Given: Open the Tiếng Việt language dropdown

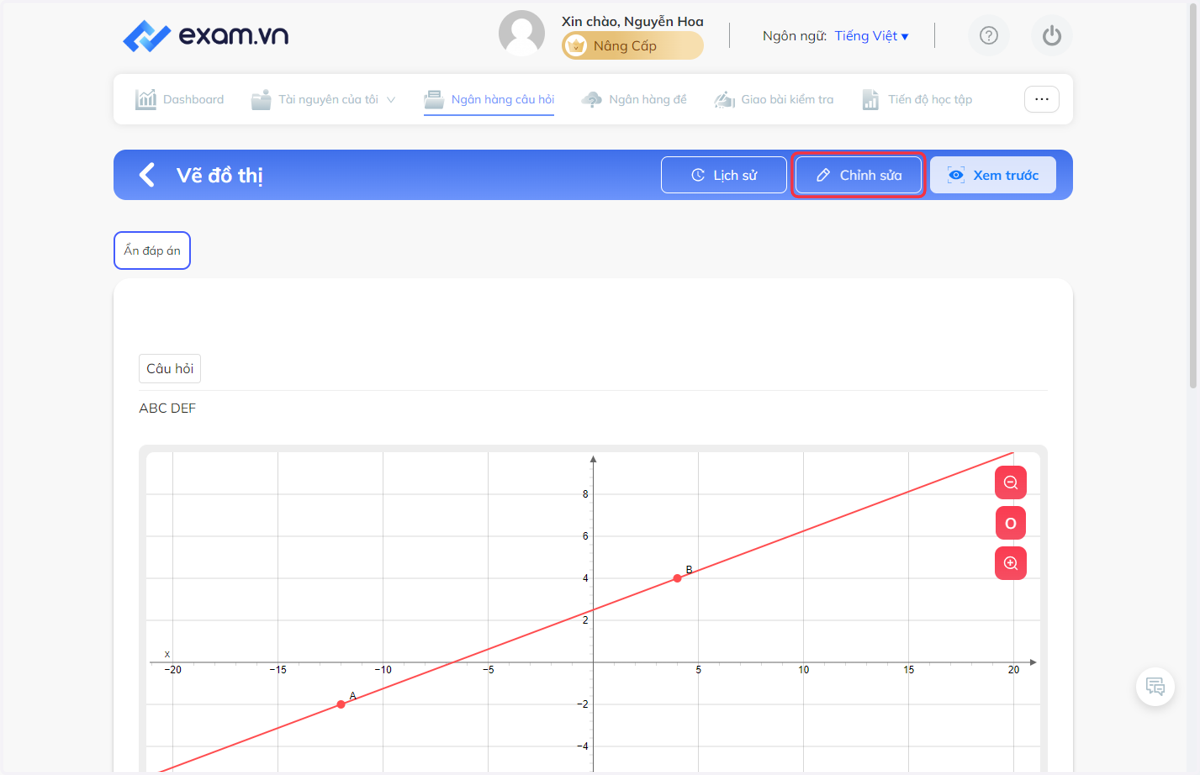Looking at the screenshot, I should (x=872, y=36).
